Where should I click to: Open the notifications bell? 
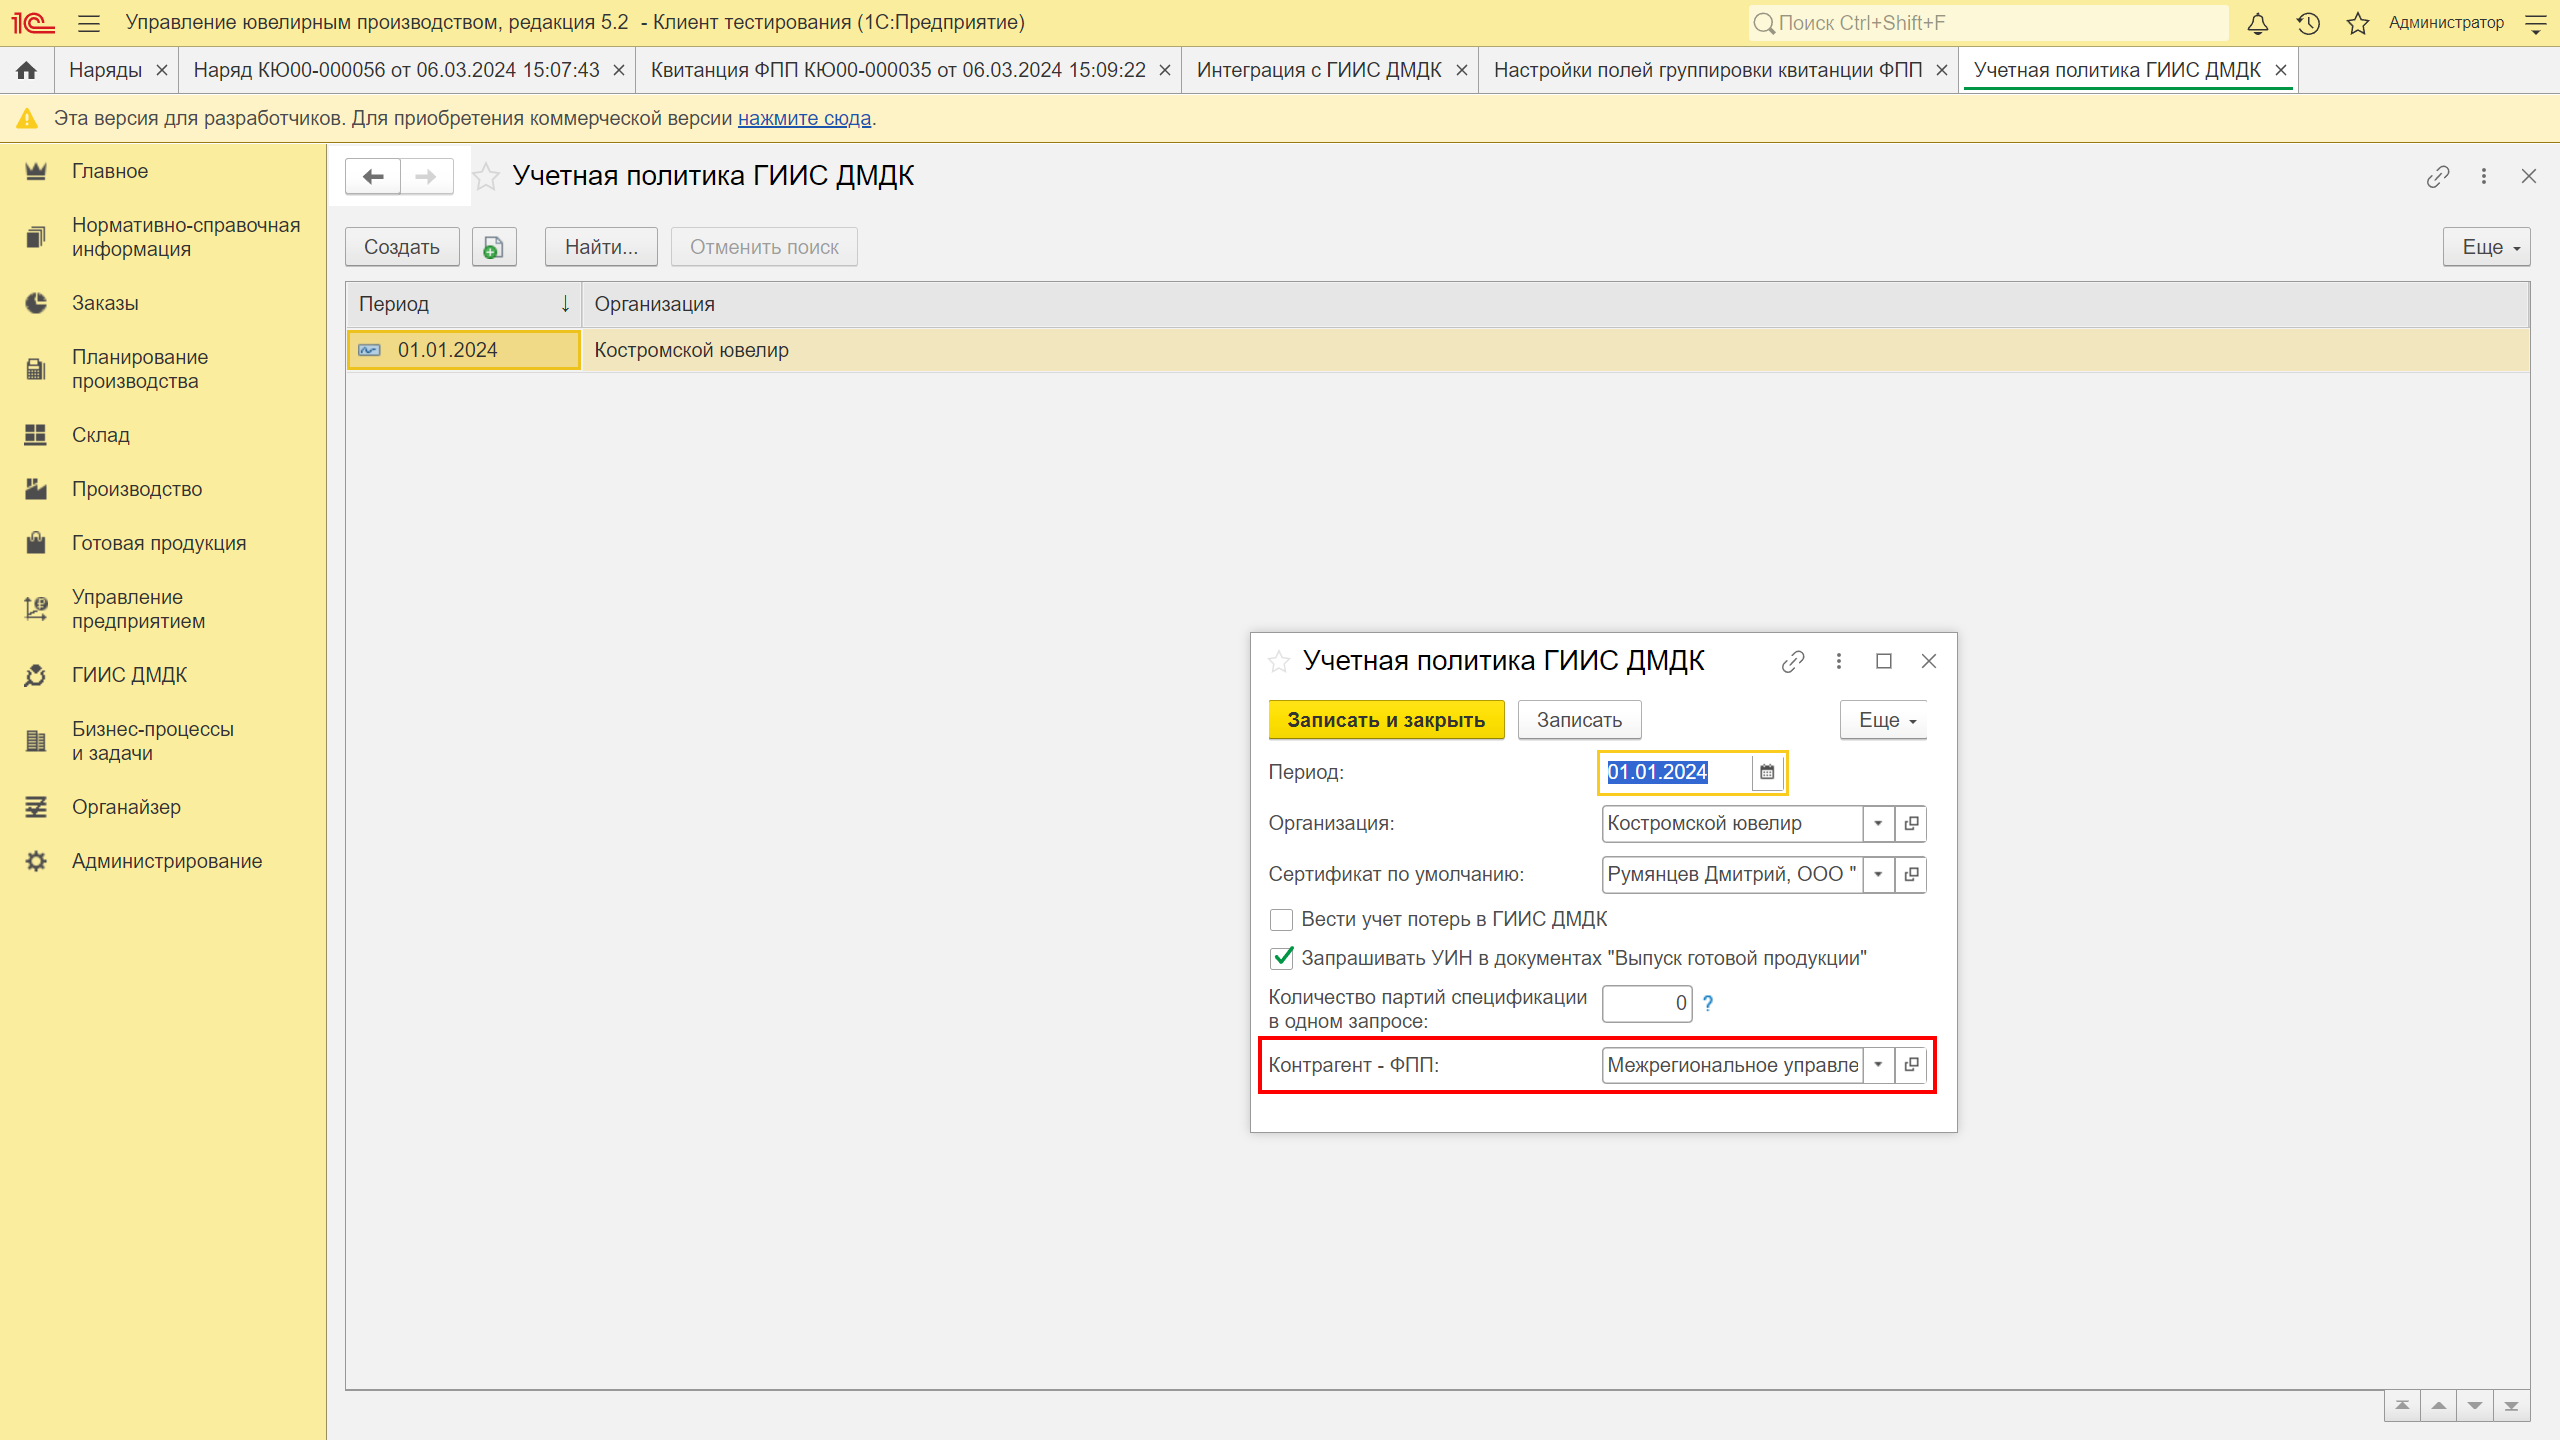pyautogui.click(x=2257, y=23)
